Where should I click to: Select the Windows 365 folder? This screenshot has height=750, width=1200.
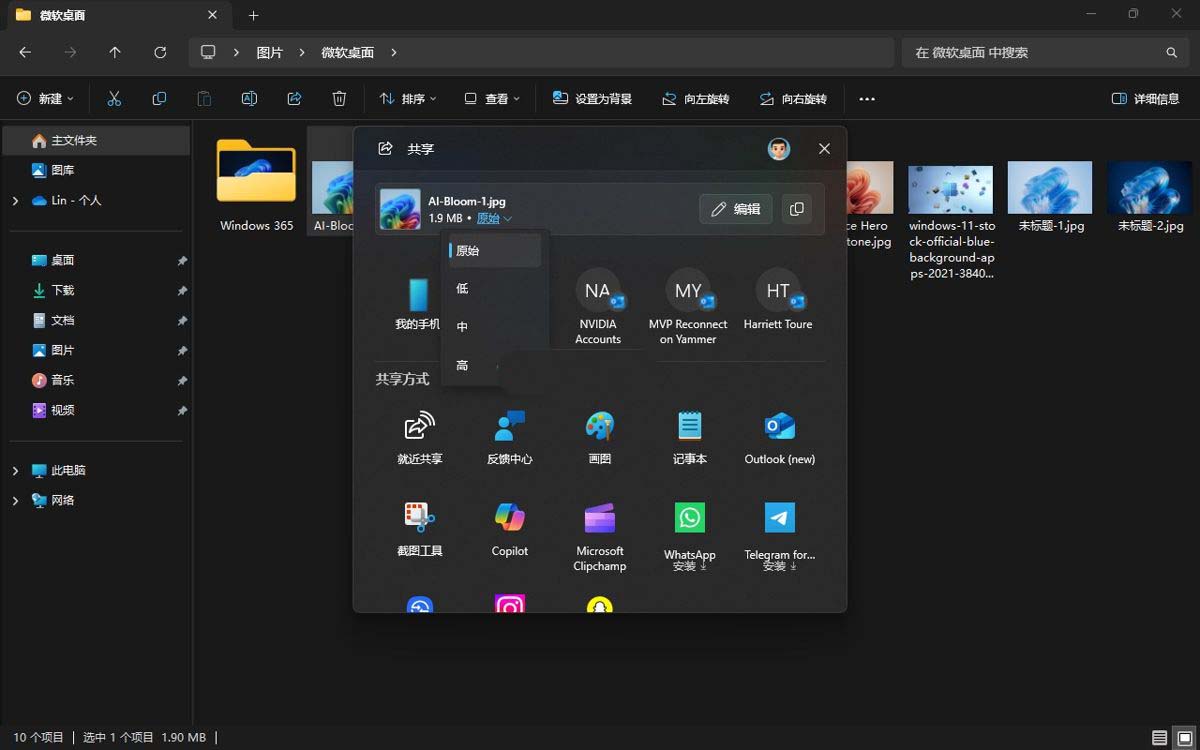pos(256,185)
